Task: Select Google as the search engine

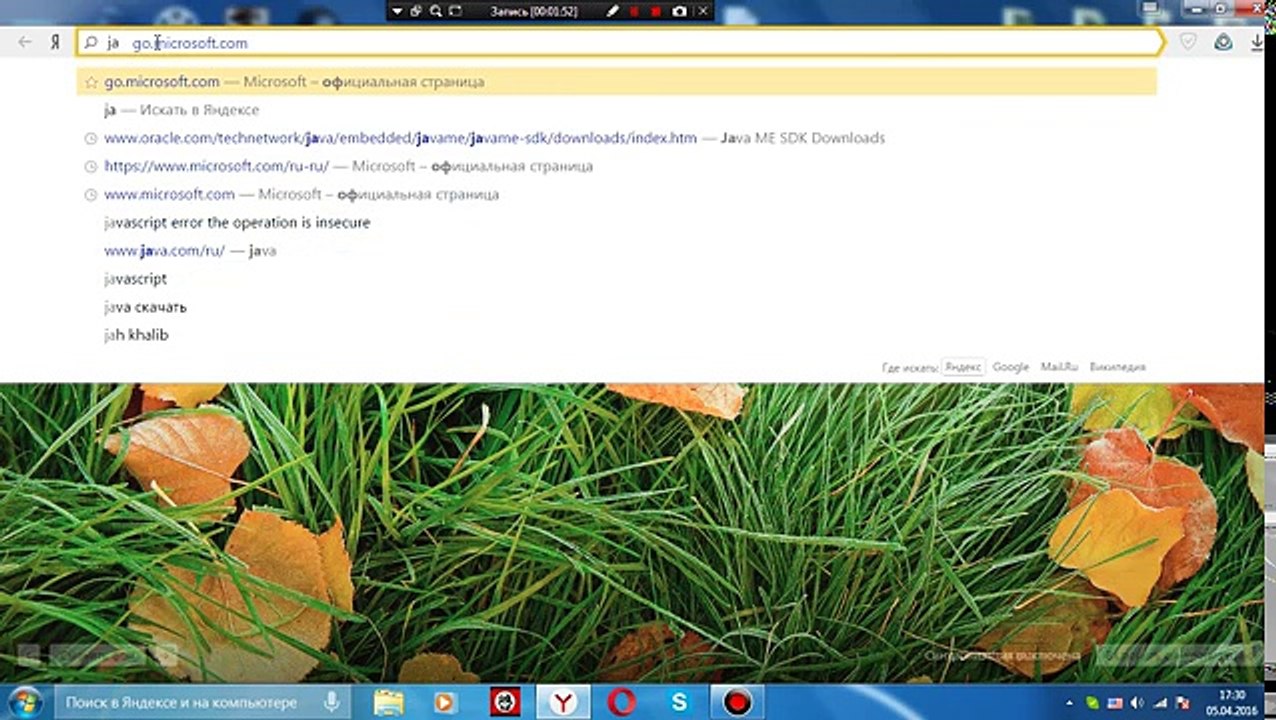Action: [x=1010, y=367]
